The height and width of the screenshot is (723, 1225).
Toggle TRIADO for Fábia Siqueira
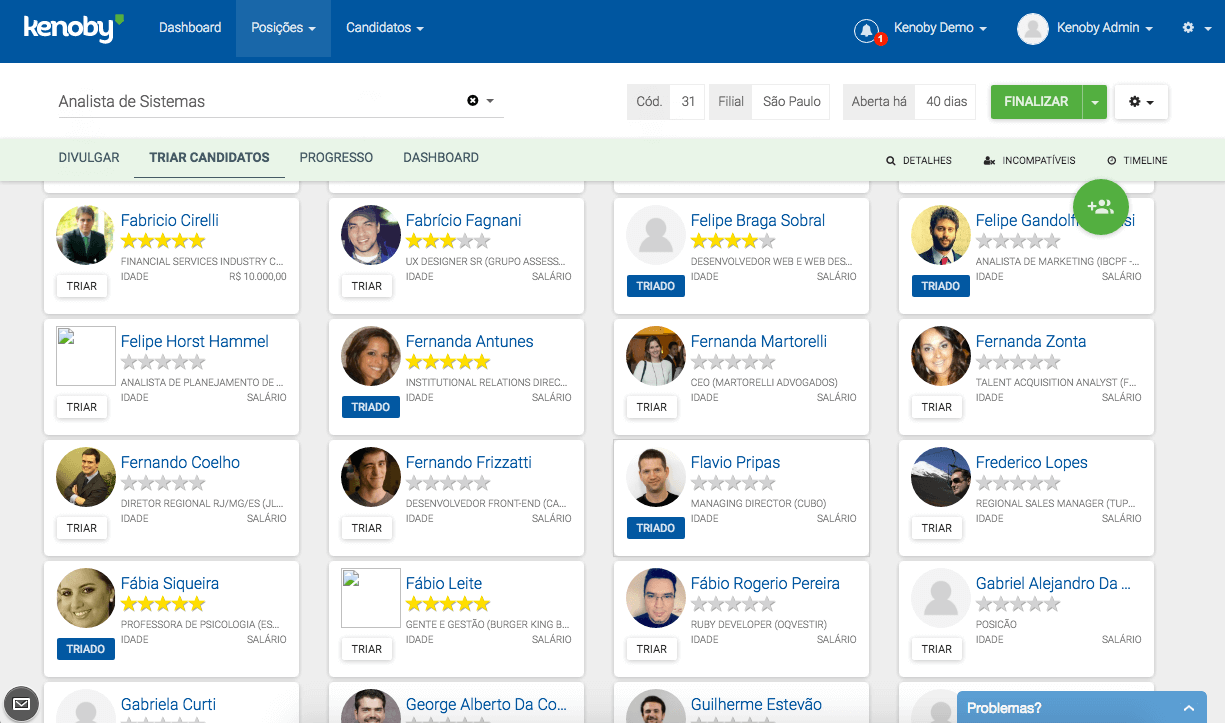point(86,649)
